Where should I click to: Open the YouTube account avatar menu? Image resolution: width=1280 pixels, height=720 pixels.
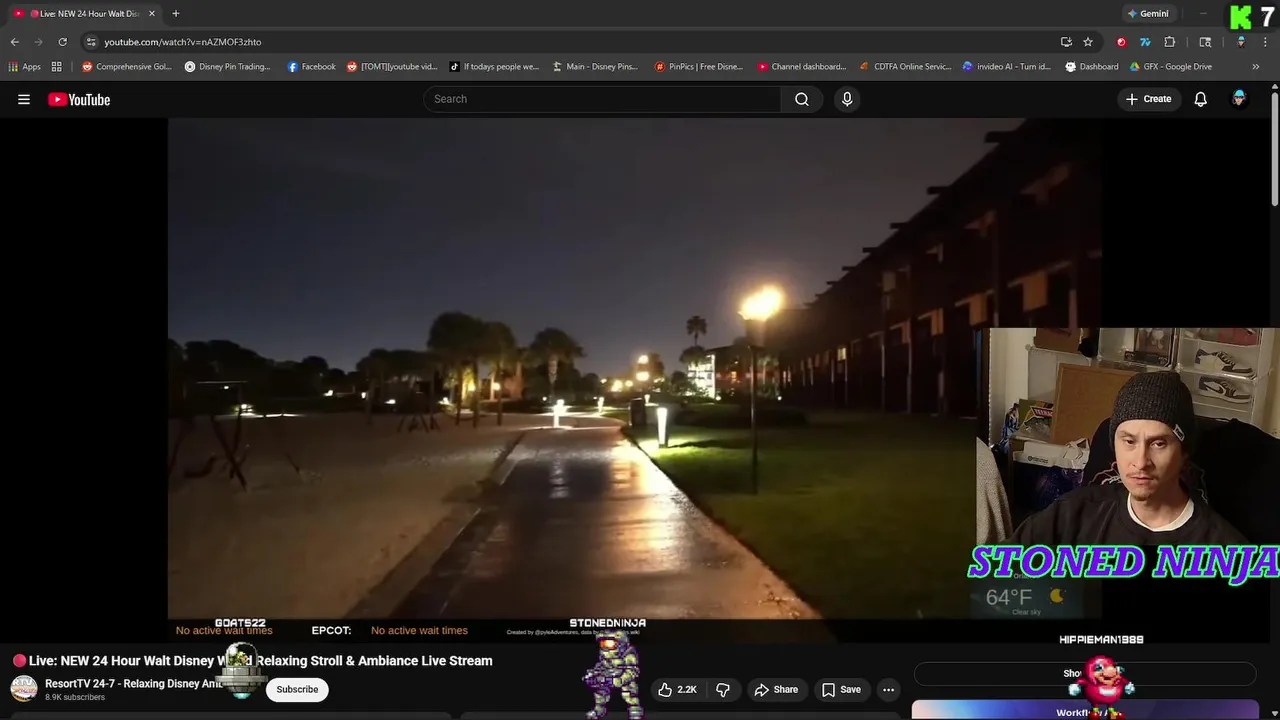[1239, 99]
